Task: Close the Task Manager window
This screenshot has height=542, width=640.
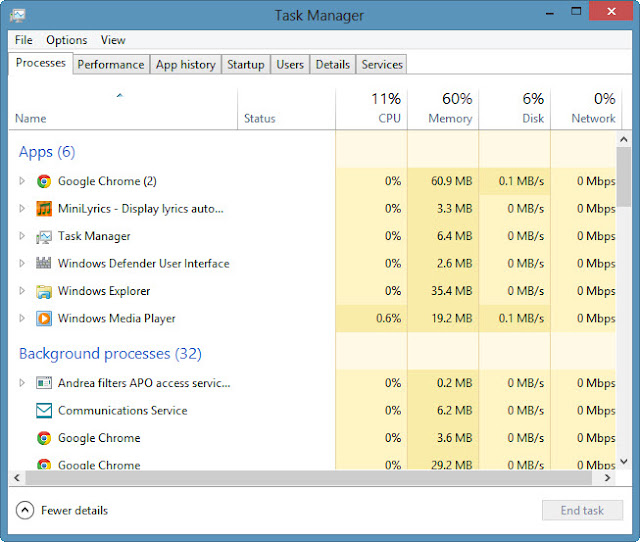Action: (611, 11)
